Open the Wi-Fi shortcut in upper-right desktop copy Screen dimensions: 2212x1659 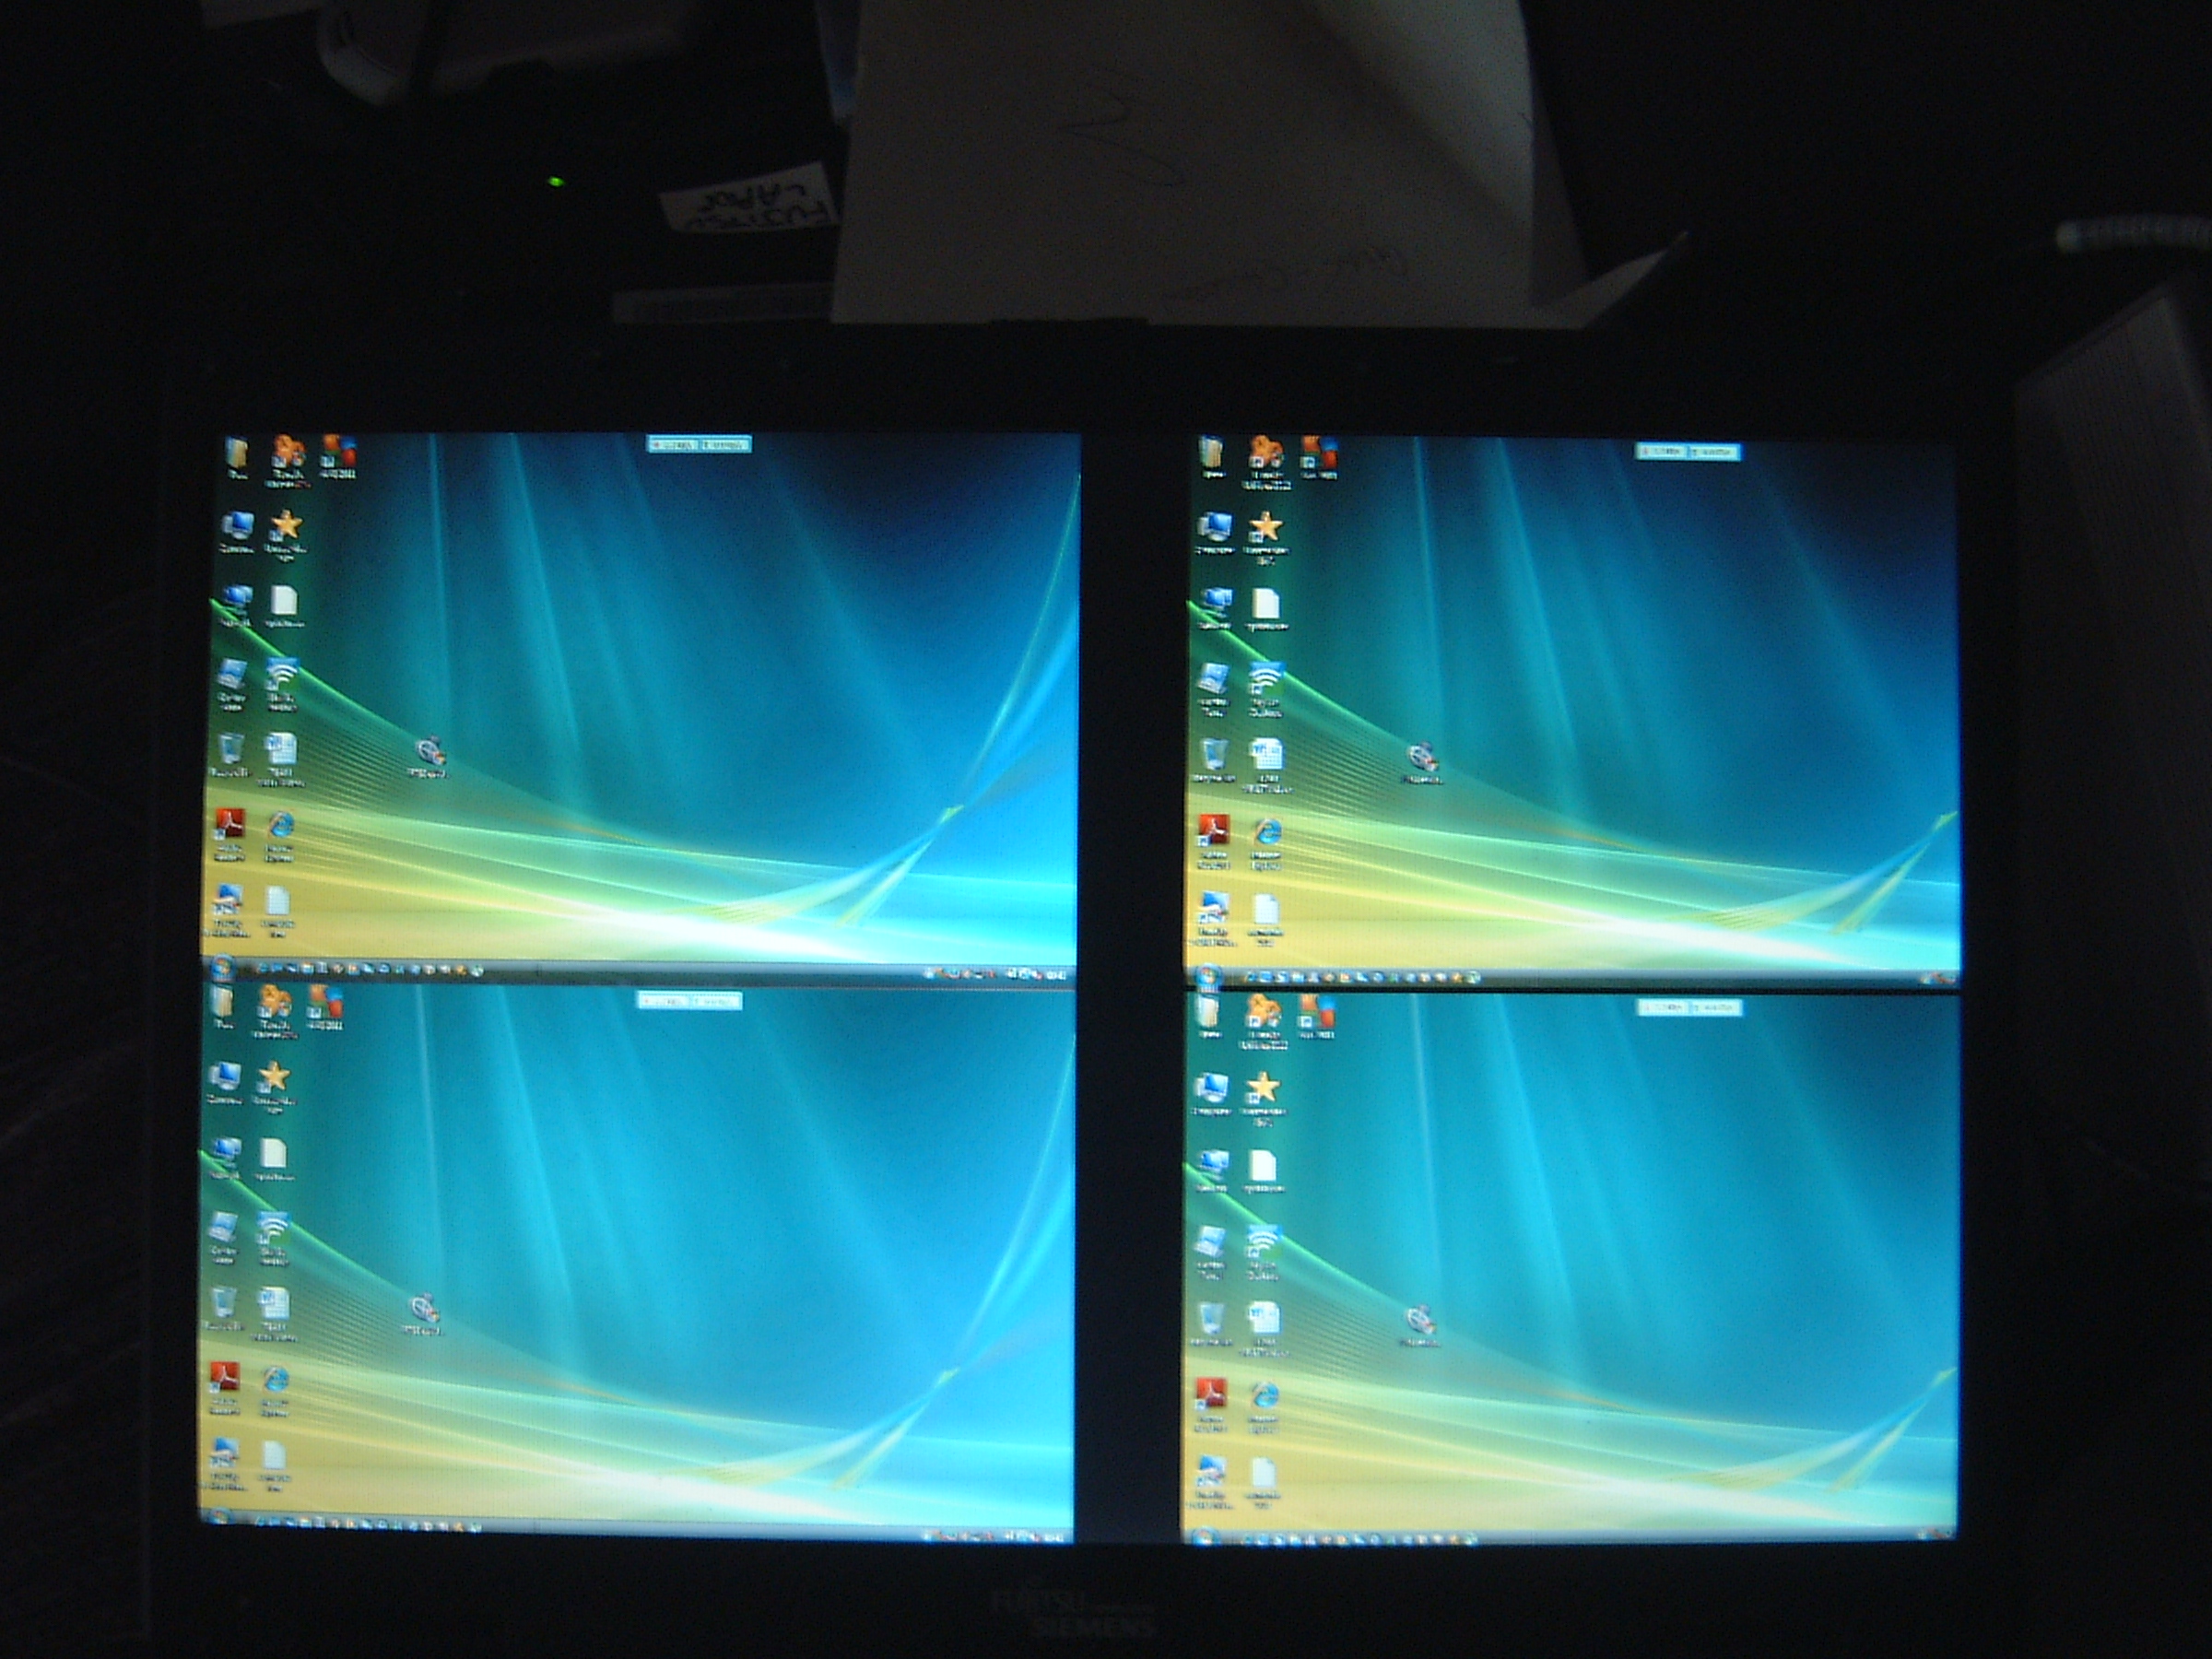(x=1265, y=680)
